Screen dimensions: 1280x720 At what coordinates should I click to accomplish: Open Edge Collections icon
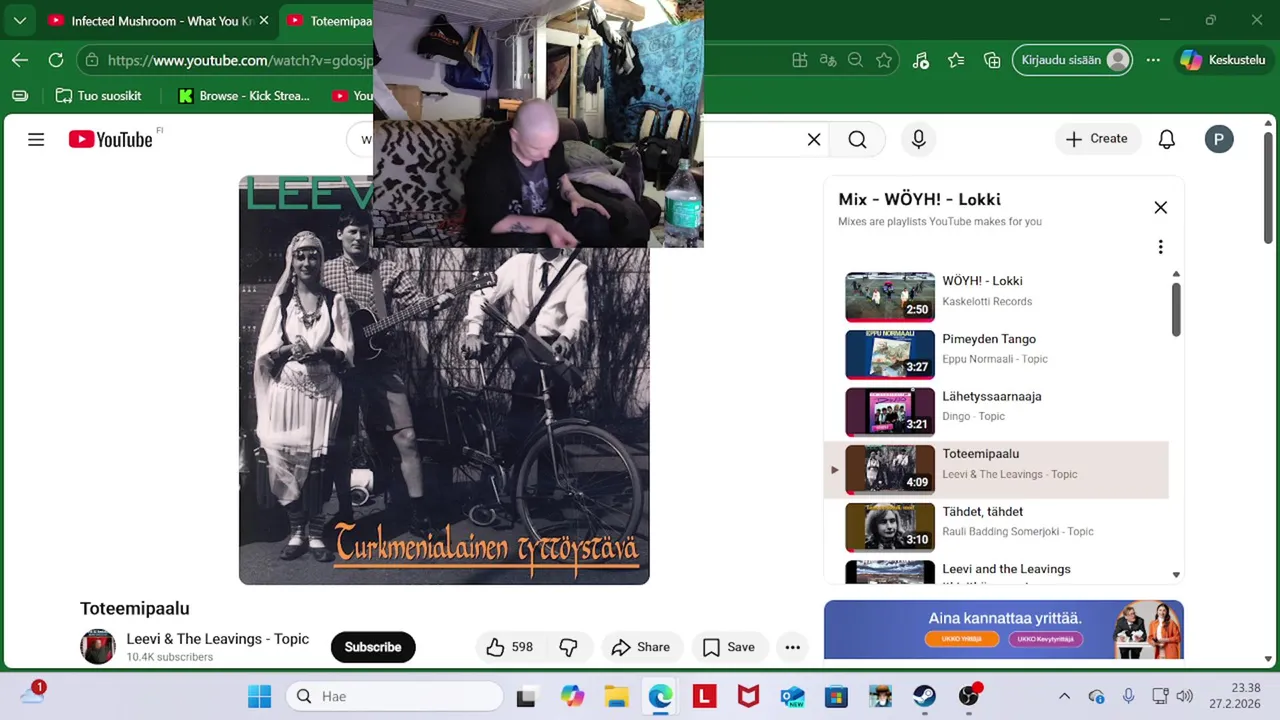[992, 60]
